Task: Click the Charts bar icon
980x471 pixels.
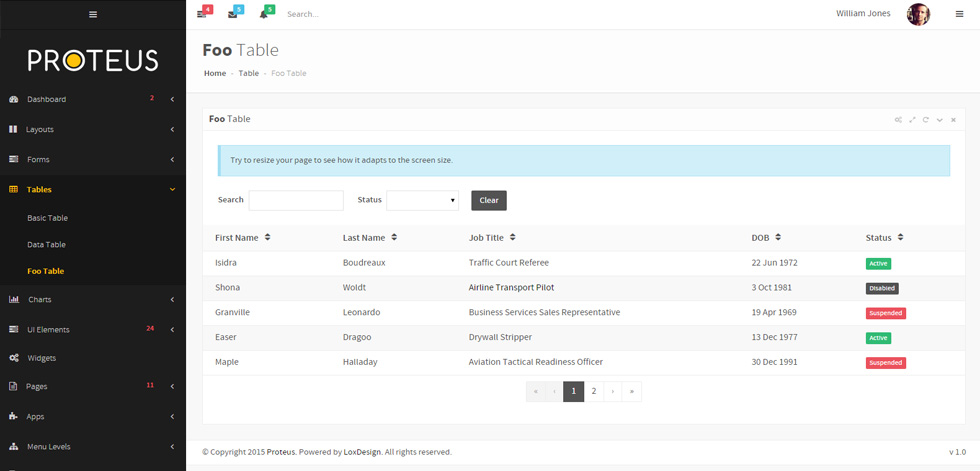Action: point(14,299)
